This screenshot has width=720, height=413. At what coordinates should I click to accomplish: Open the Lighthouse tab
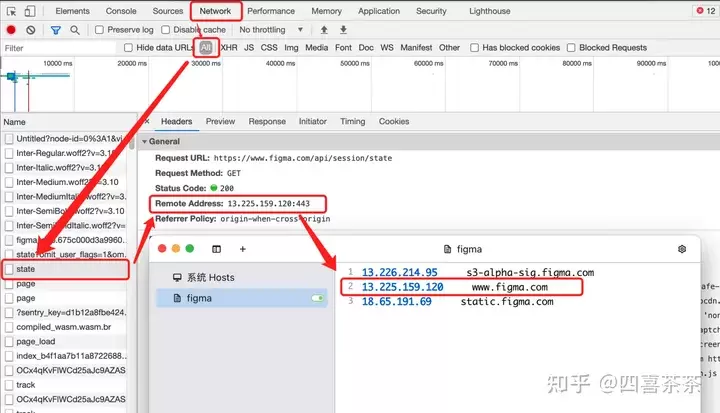[489, 11]
